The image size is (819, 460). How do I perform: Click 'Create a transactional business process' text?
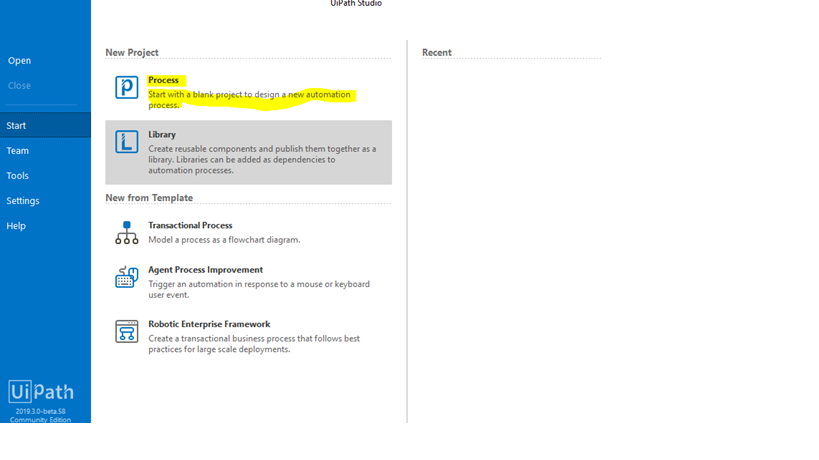click(254, 344)
